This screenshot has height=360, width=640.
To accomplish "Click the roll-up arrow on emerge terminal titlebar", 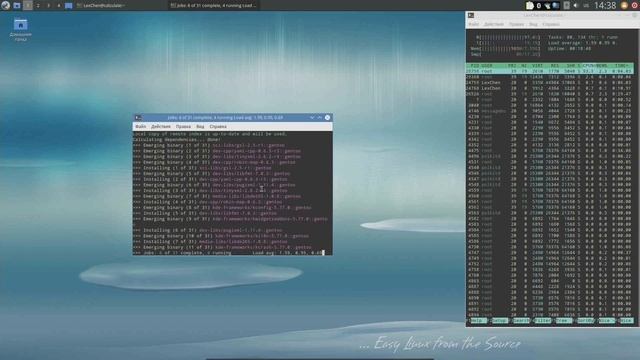I will (x=320, y=118).
